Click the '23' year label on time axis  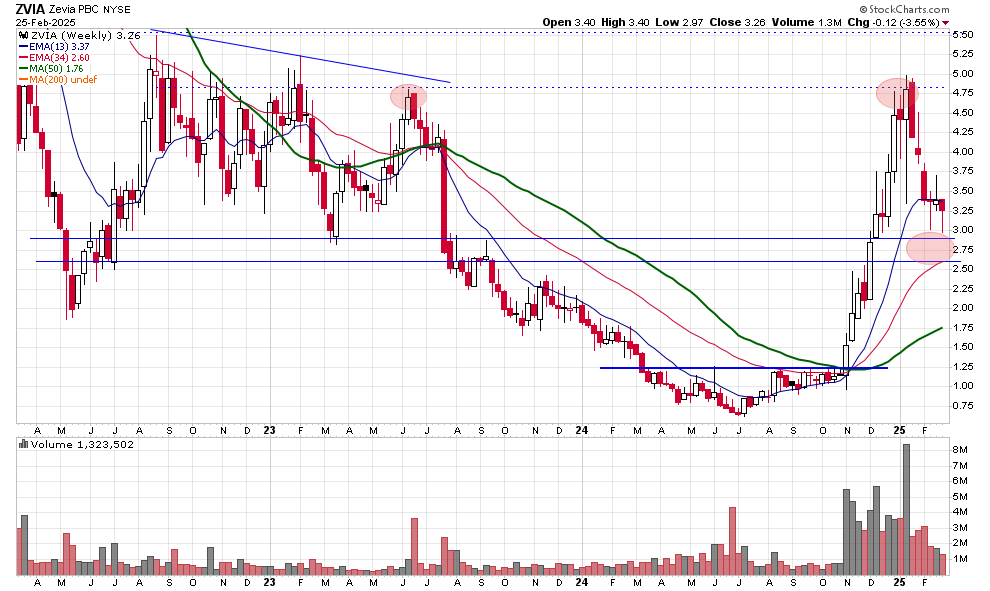(269, 427)
